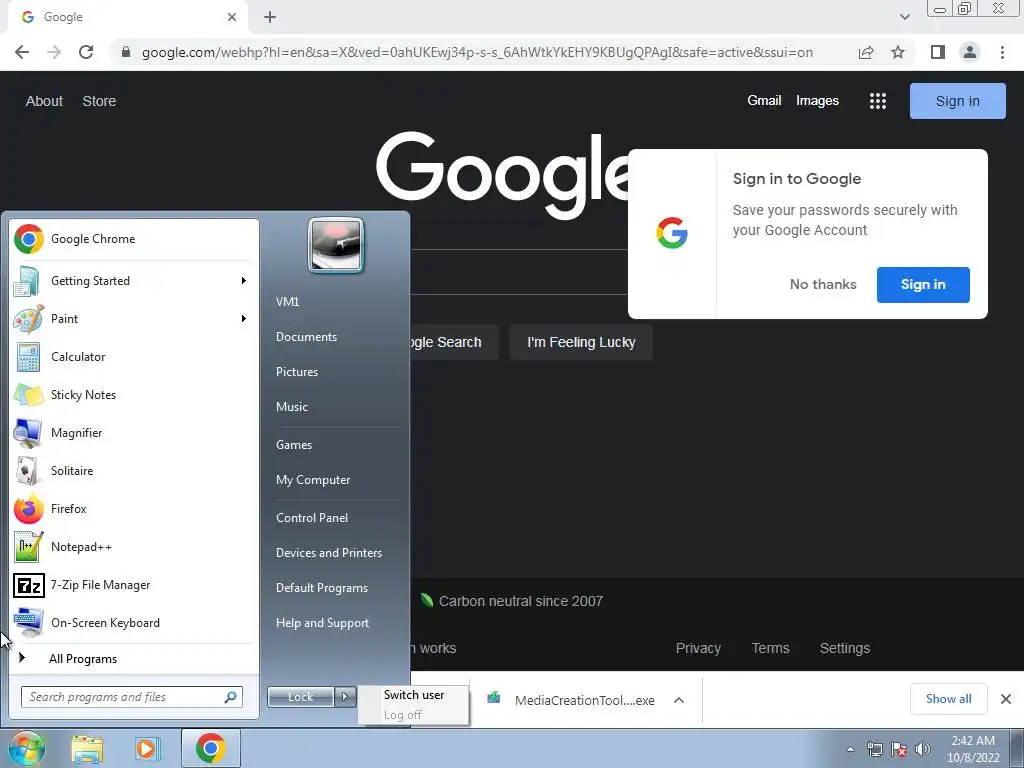The width and height of the screenshot is (1024, 768).
Task: Expand Getting Started submenu arrow
Action: coord(244,281)
